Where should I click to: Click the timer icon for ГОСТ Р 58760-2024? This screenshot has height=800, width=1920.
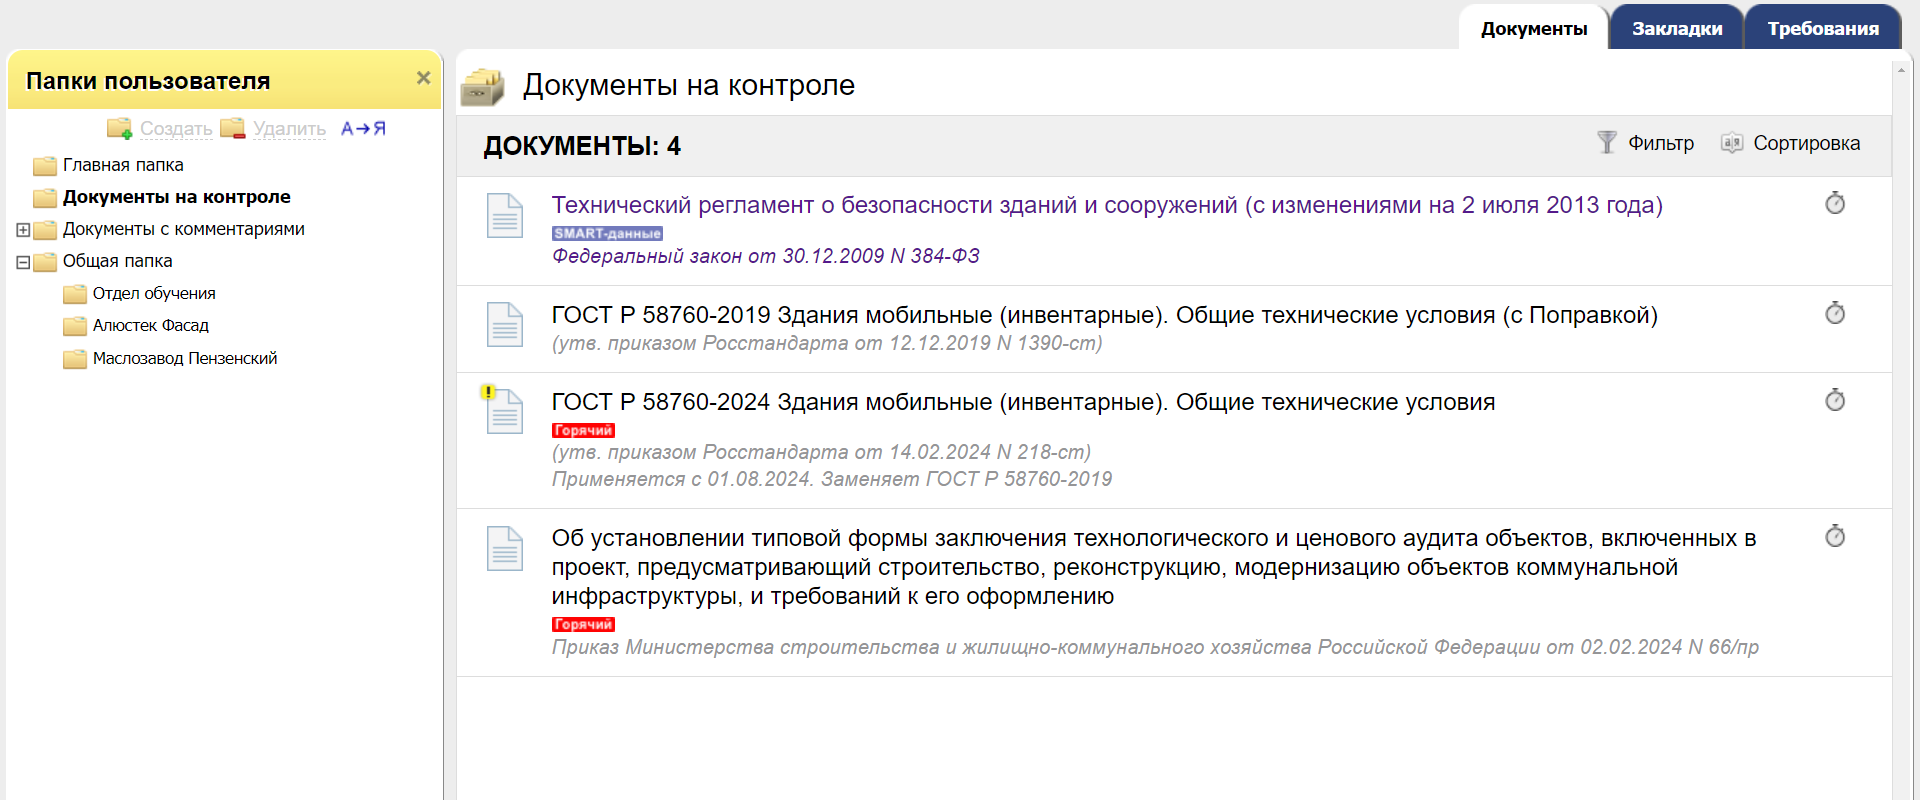coord(1835,401)
